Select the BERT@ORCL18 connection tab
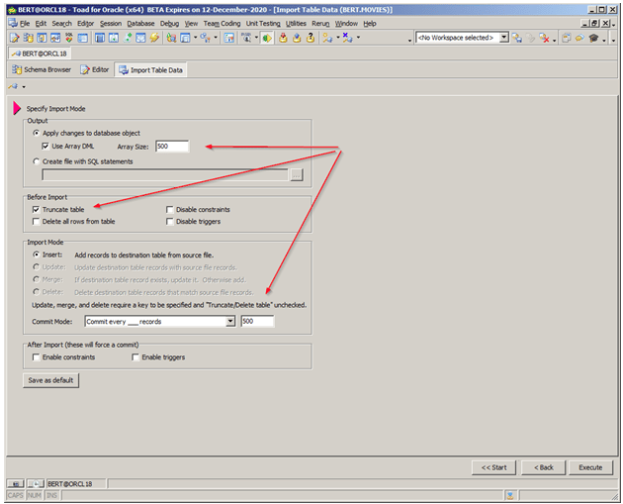This screenshot has width=623, height=504. coord(39,53)
